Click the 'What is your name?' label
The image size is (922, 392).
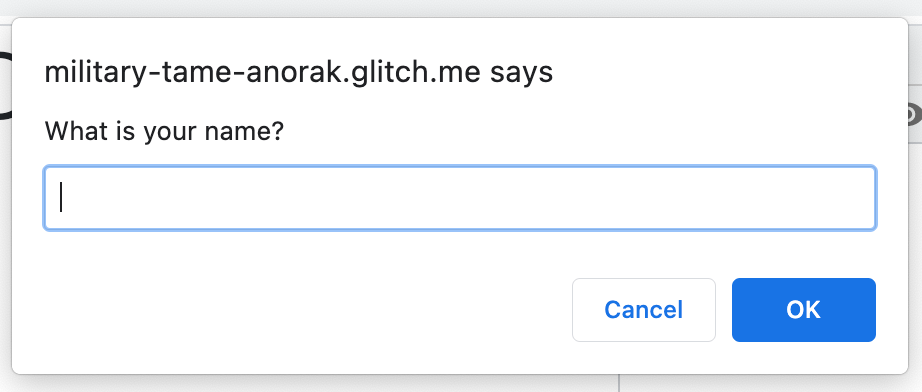[x=164, y=131]
